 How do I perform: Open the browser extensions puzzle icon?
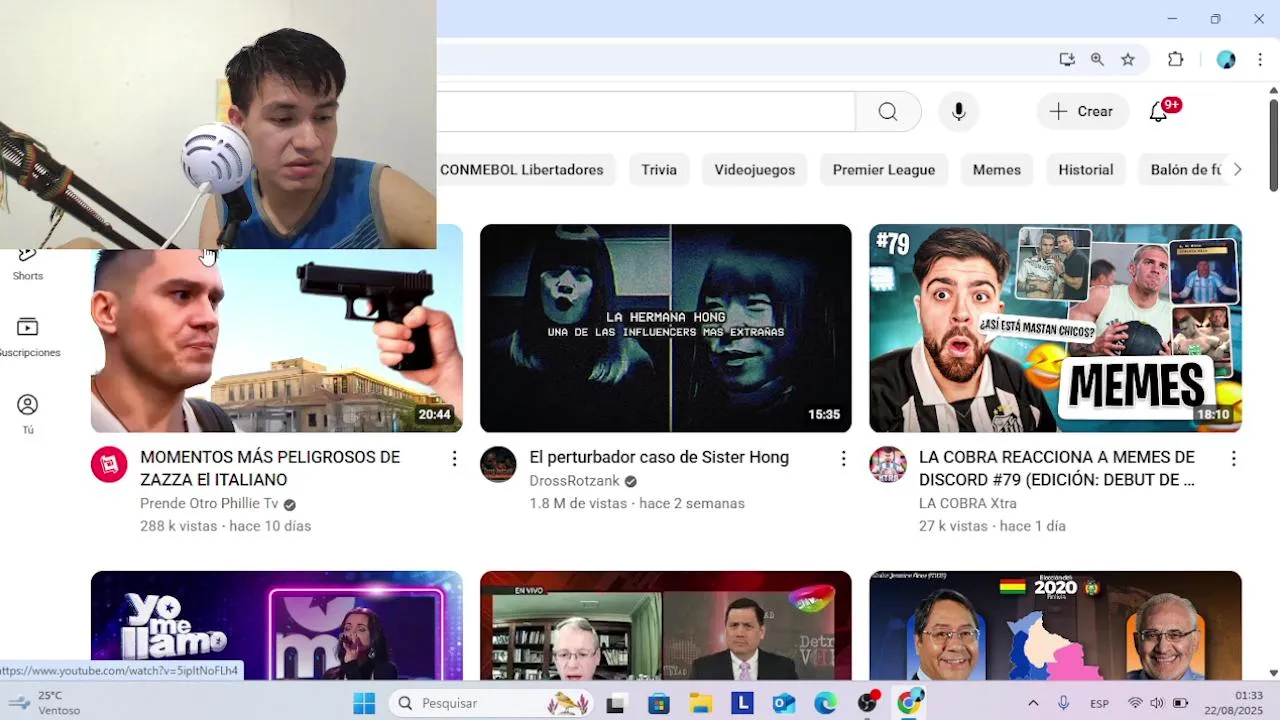1176,59
